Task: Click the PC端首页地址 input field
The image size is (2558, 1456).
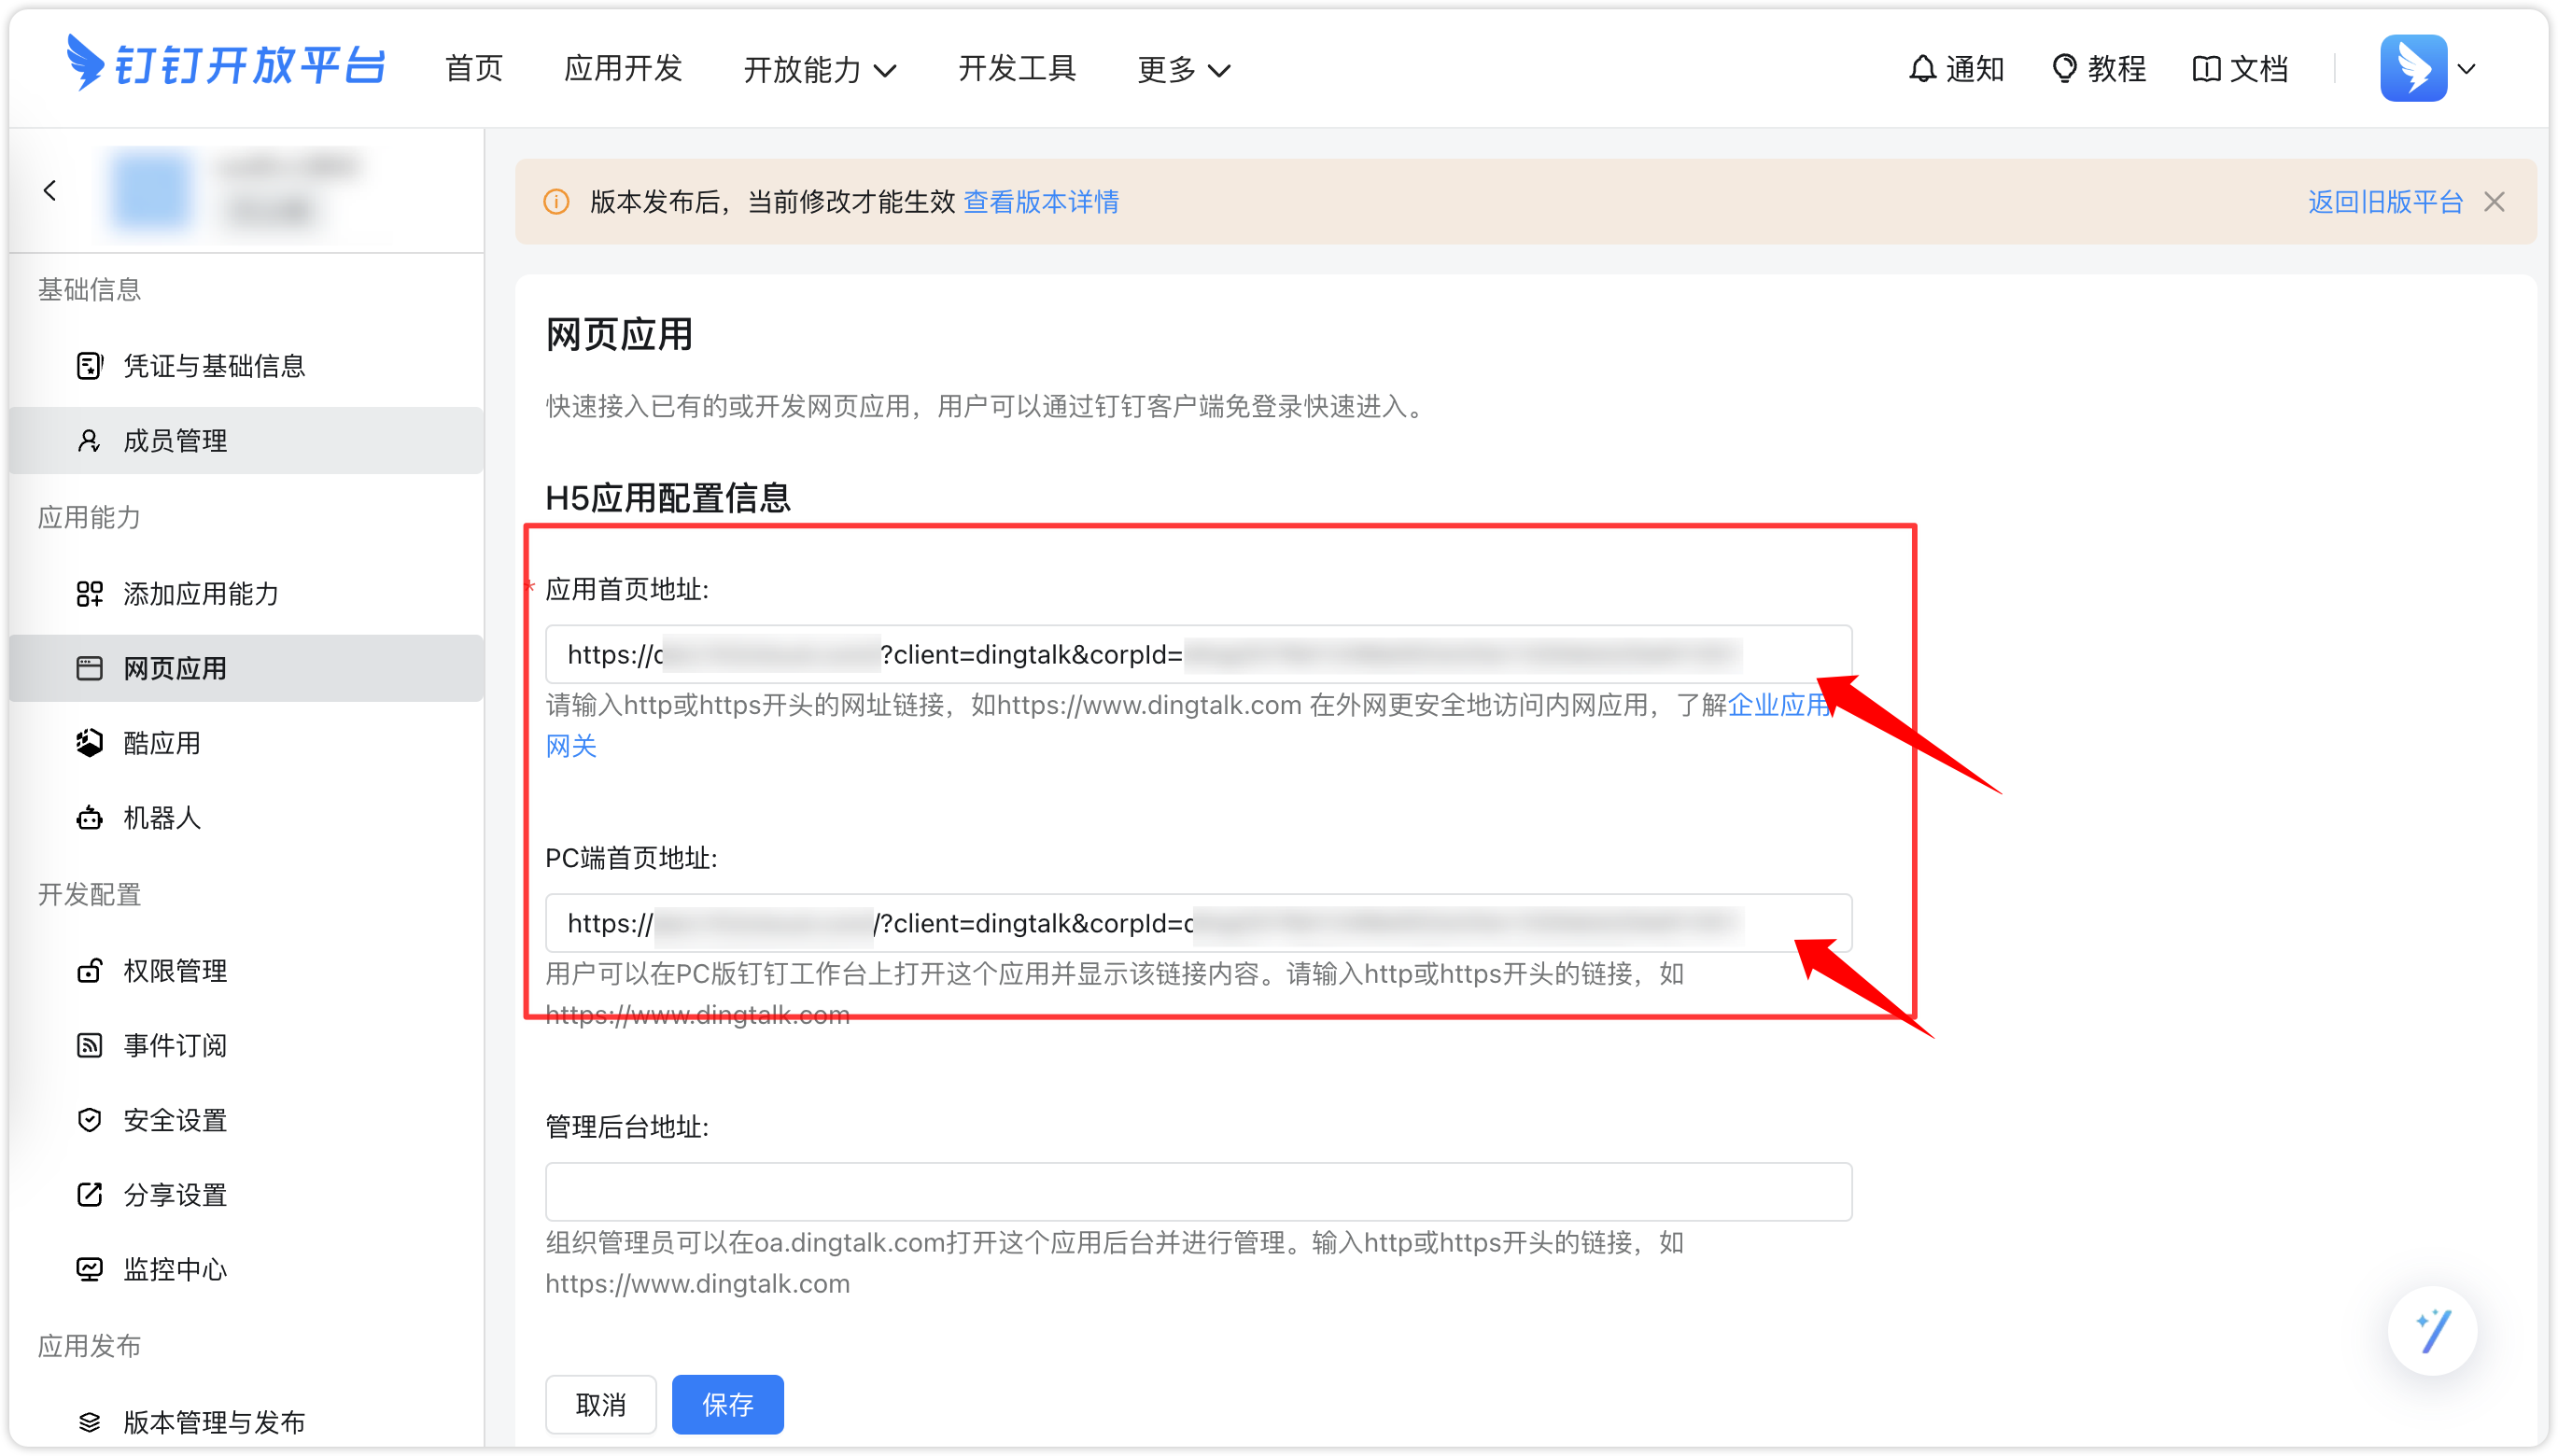Action: coord(1198,923)
